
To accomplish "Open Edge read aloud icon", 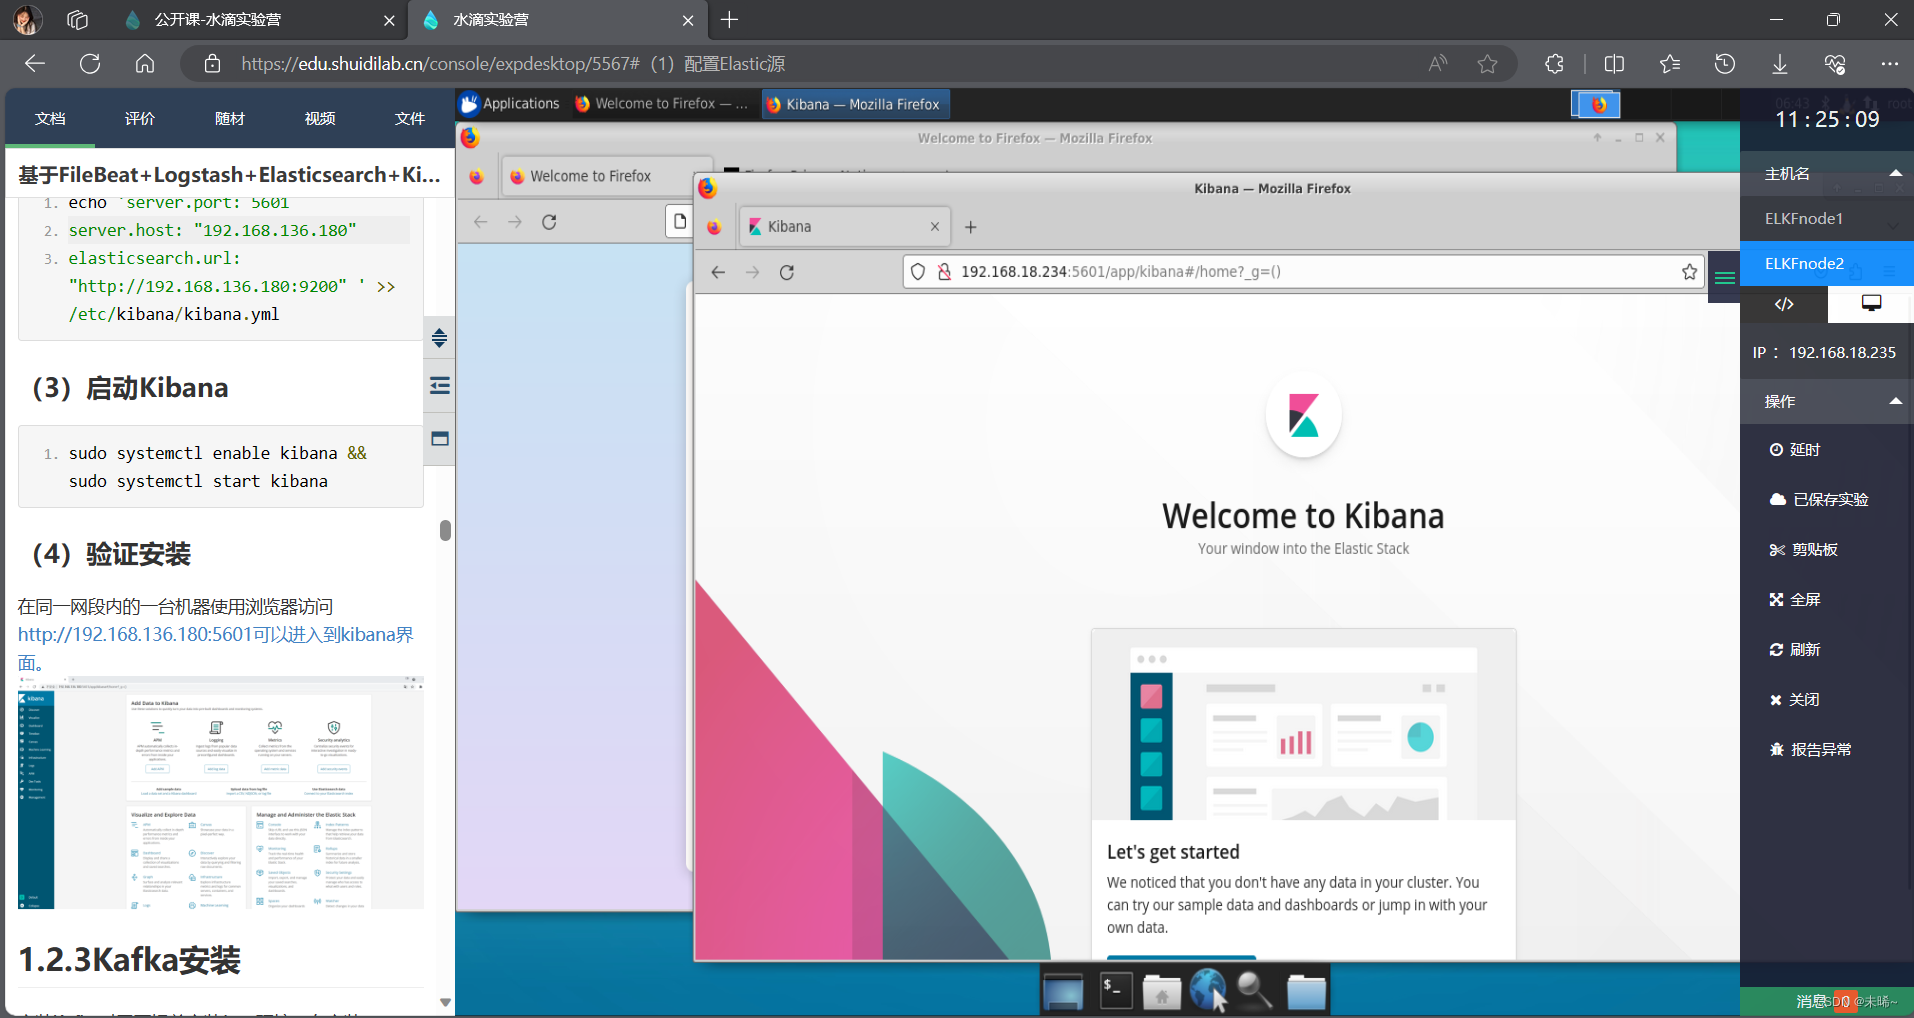I will pos(1438,64).
